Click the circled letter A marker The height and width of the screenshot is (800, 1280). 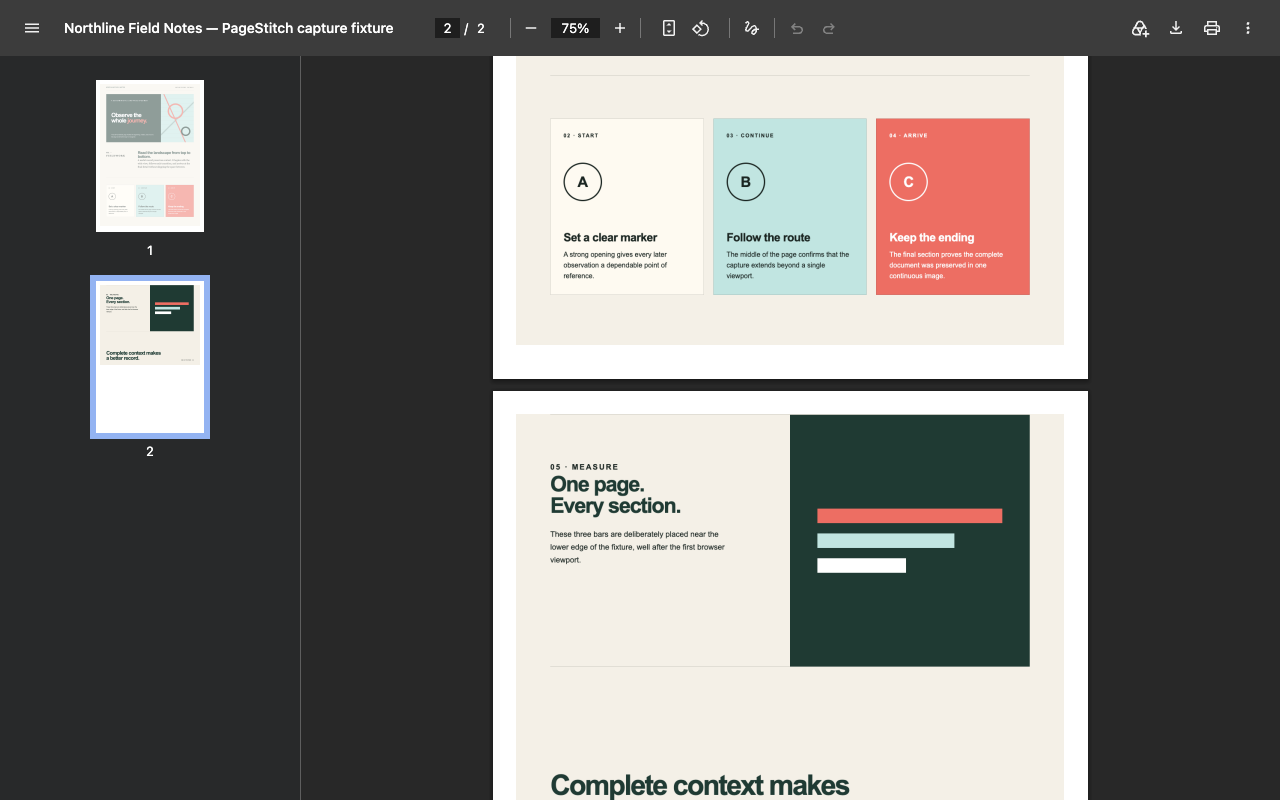583,182
